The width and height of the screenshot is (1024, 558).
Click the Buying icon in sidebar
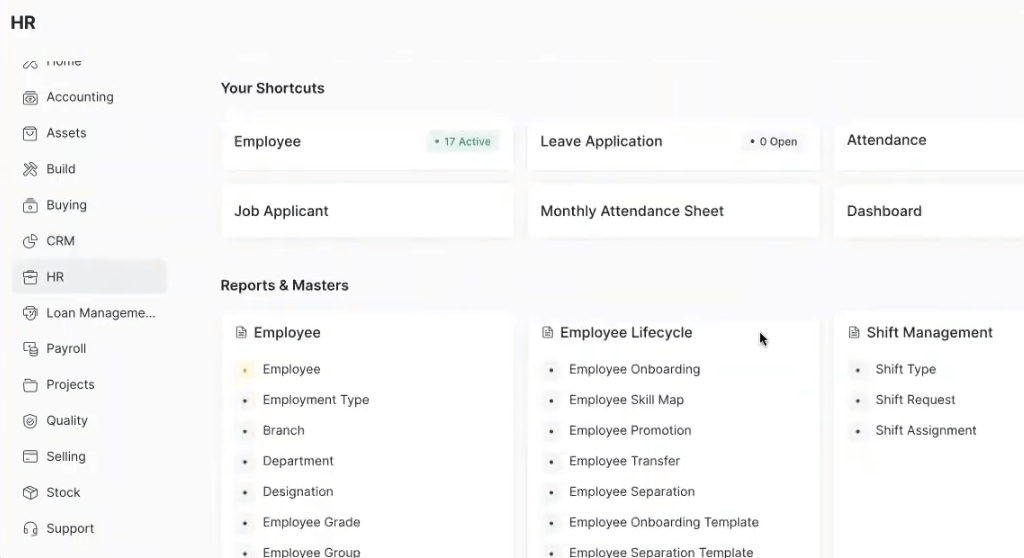coord(30,206)
